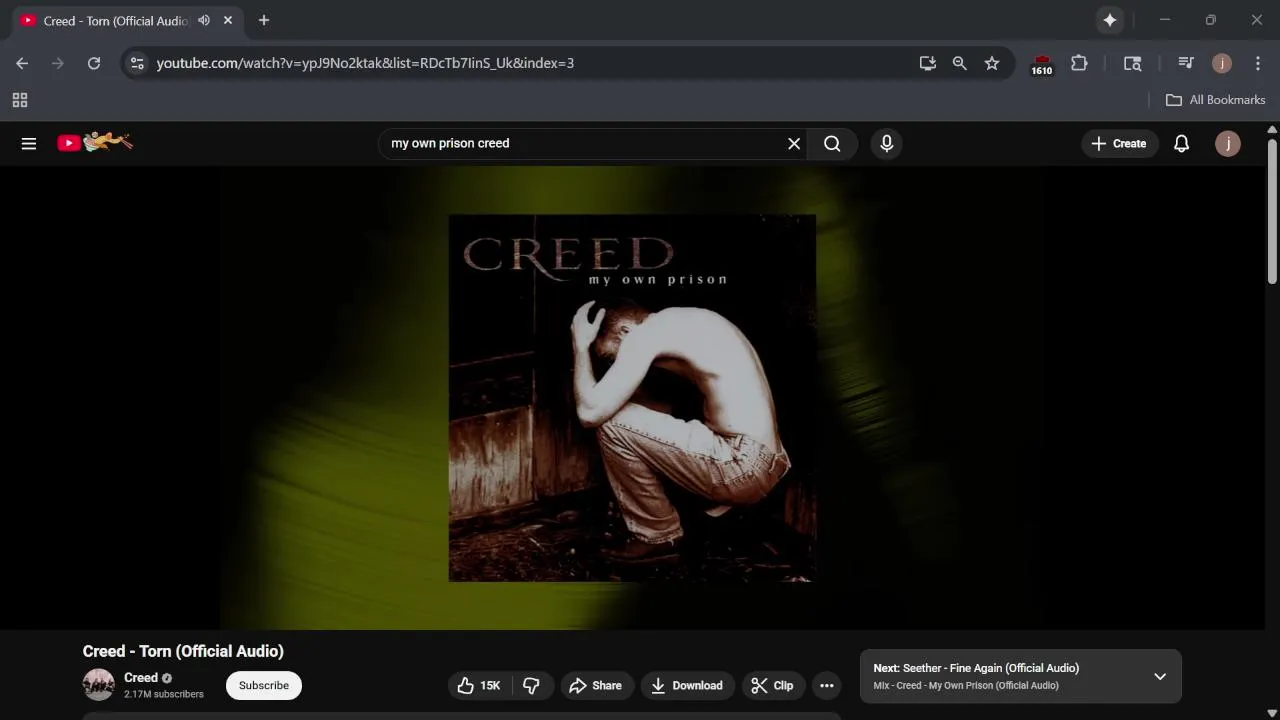1280x720 pixels.
Task: Open Chrome three-dot menu
Action: [x=1258, y=63]
